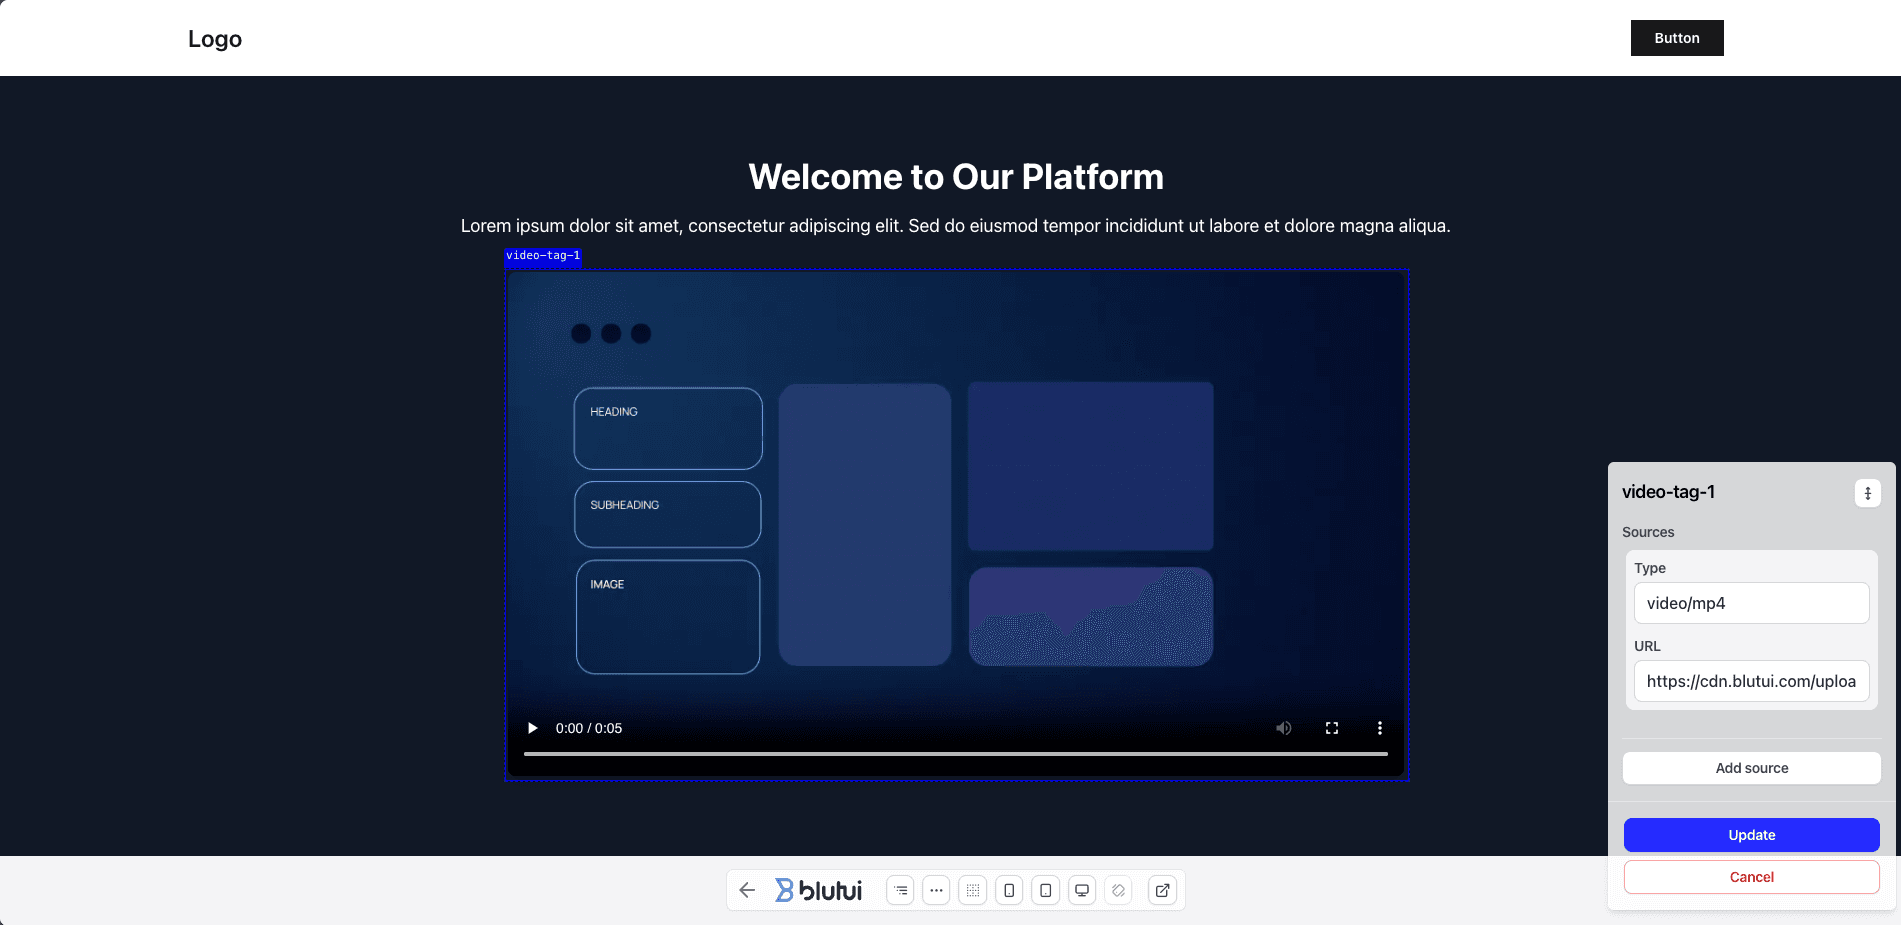Open the site in a new tab
This screenshot has width=1901, height=925.
[x=1162, y=890]
